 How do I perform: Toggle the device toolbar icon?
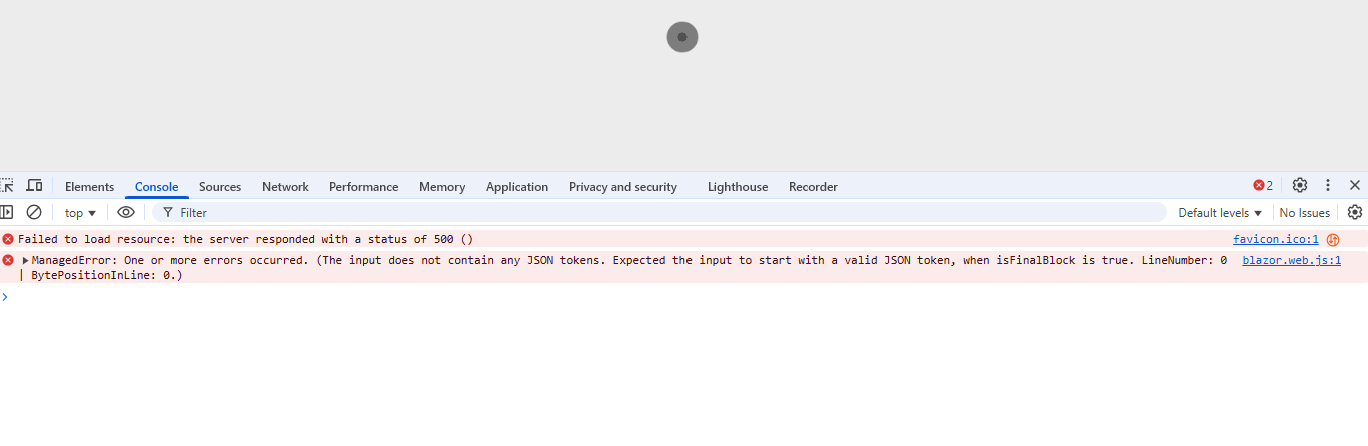[x=34, y=186]
